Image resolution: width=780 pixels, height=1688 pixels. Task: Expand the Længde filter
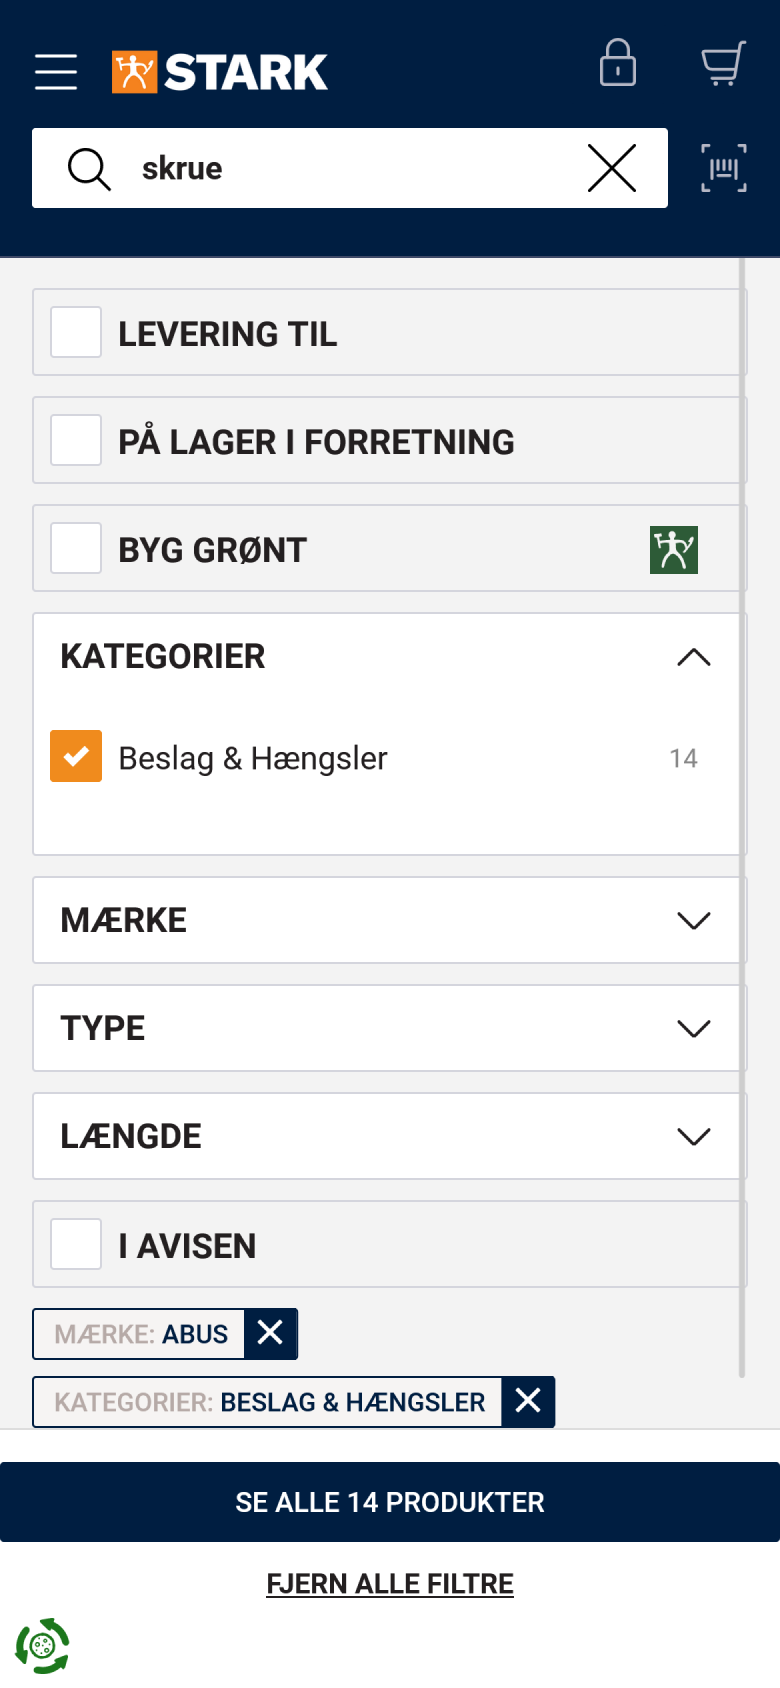(693, 1136)
